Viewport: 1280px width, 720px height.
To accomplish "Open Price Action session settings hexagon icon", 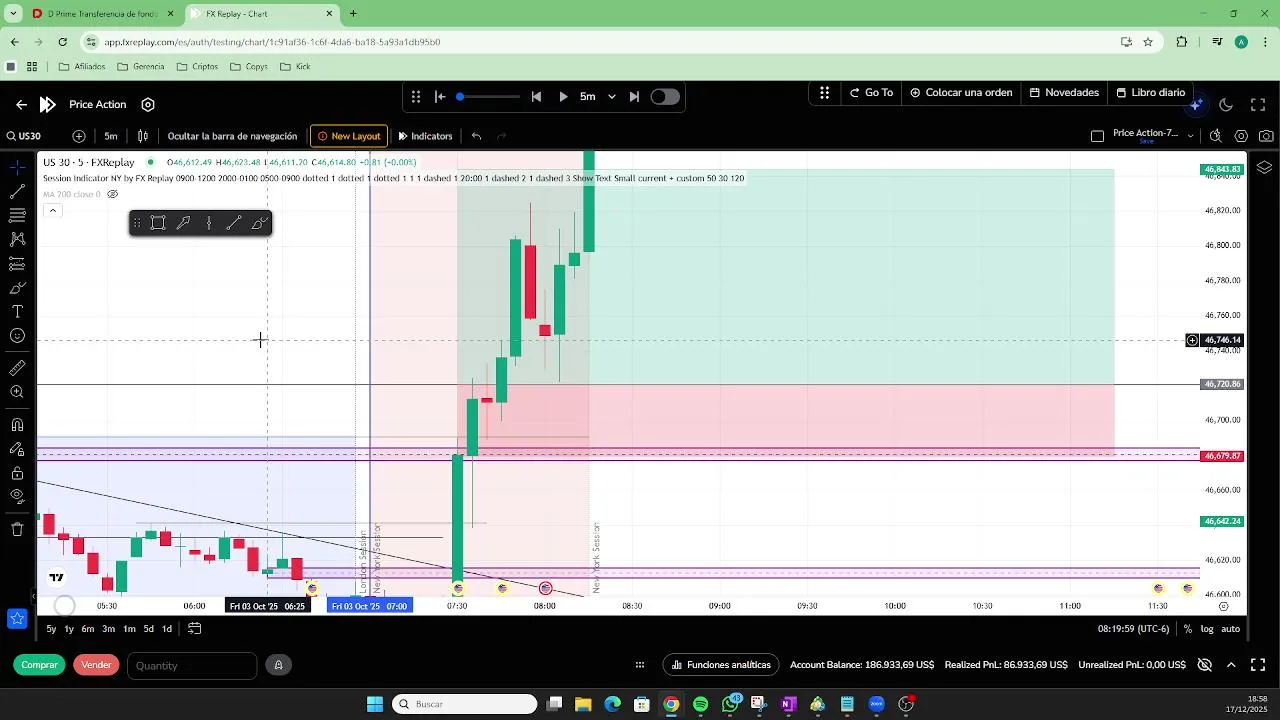I will (x=148, y=104).
